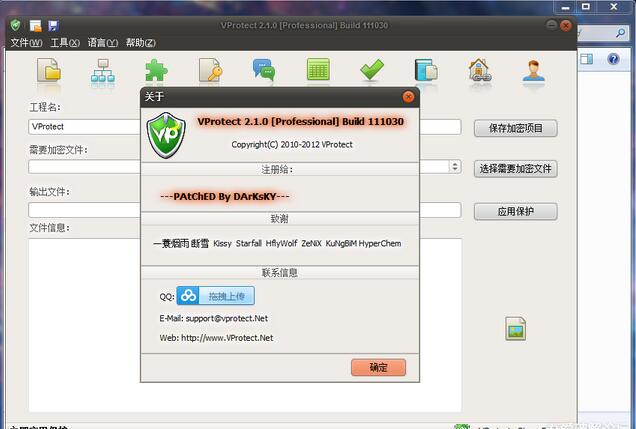Click the picture file icon below 应用保护
Viewport: 636px width, 429px height.
[x=516, y=328]
